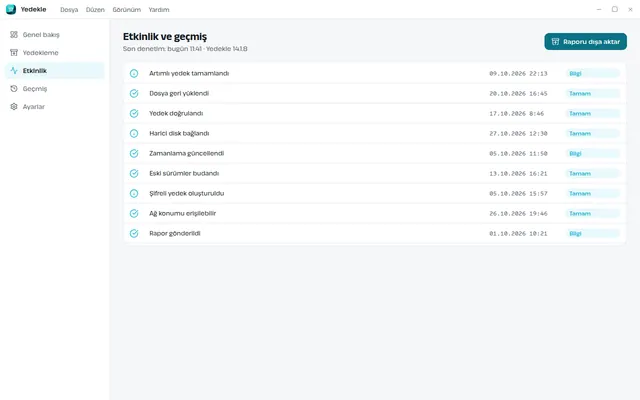This screenshot has height=400, width=640.
Task: Open the Yardım menu
Action: 159,9
